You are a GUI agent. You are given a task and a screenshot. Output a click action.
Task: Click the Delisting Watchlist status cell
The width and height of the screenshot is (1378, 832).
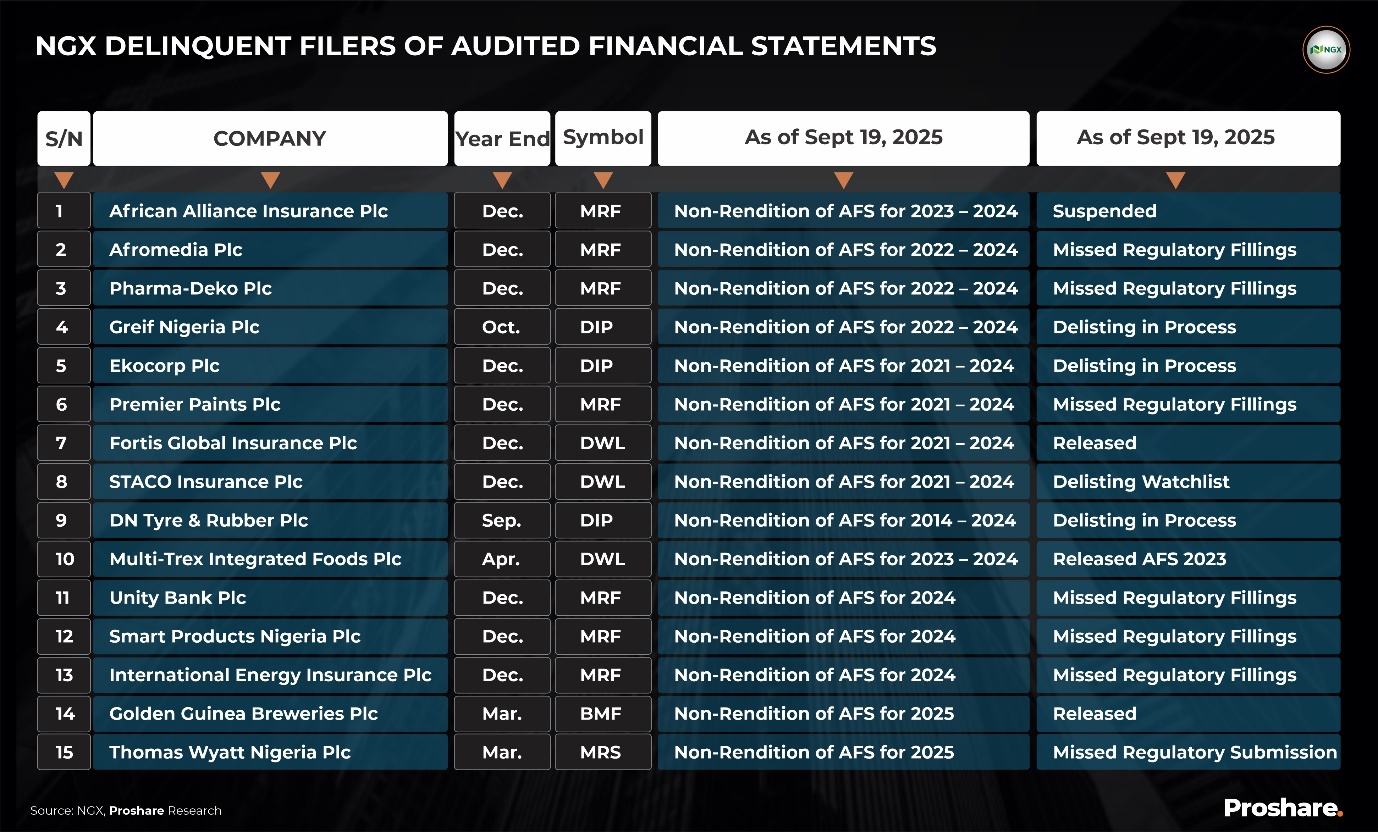pyautogui.click(x=1141, y=482)
